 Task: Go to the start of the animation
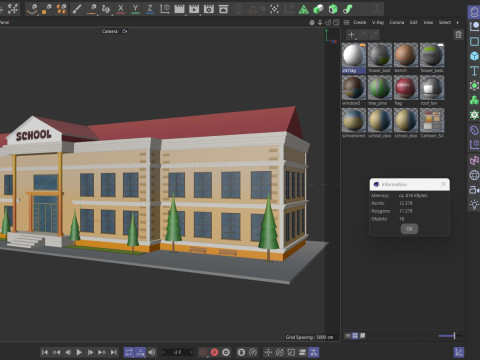[x=45, y=352]
